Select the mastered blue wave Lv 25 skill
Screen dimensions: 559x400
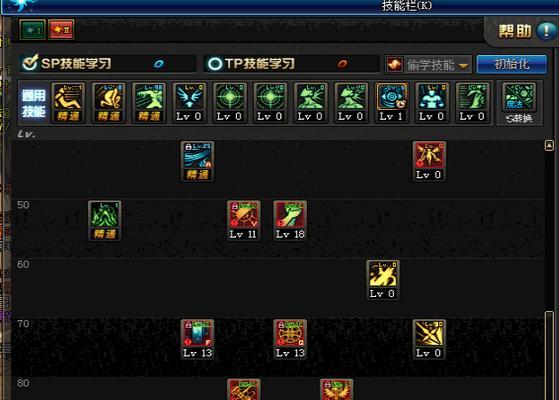point(197,161)
